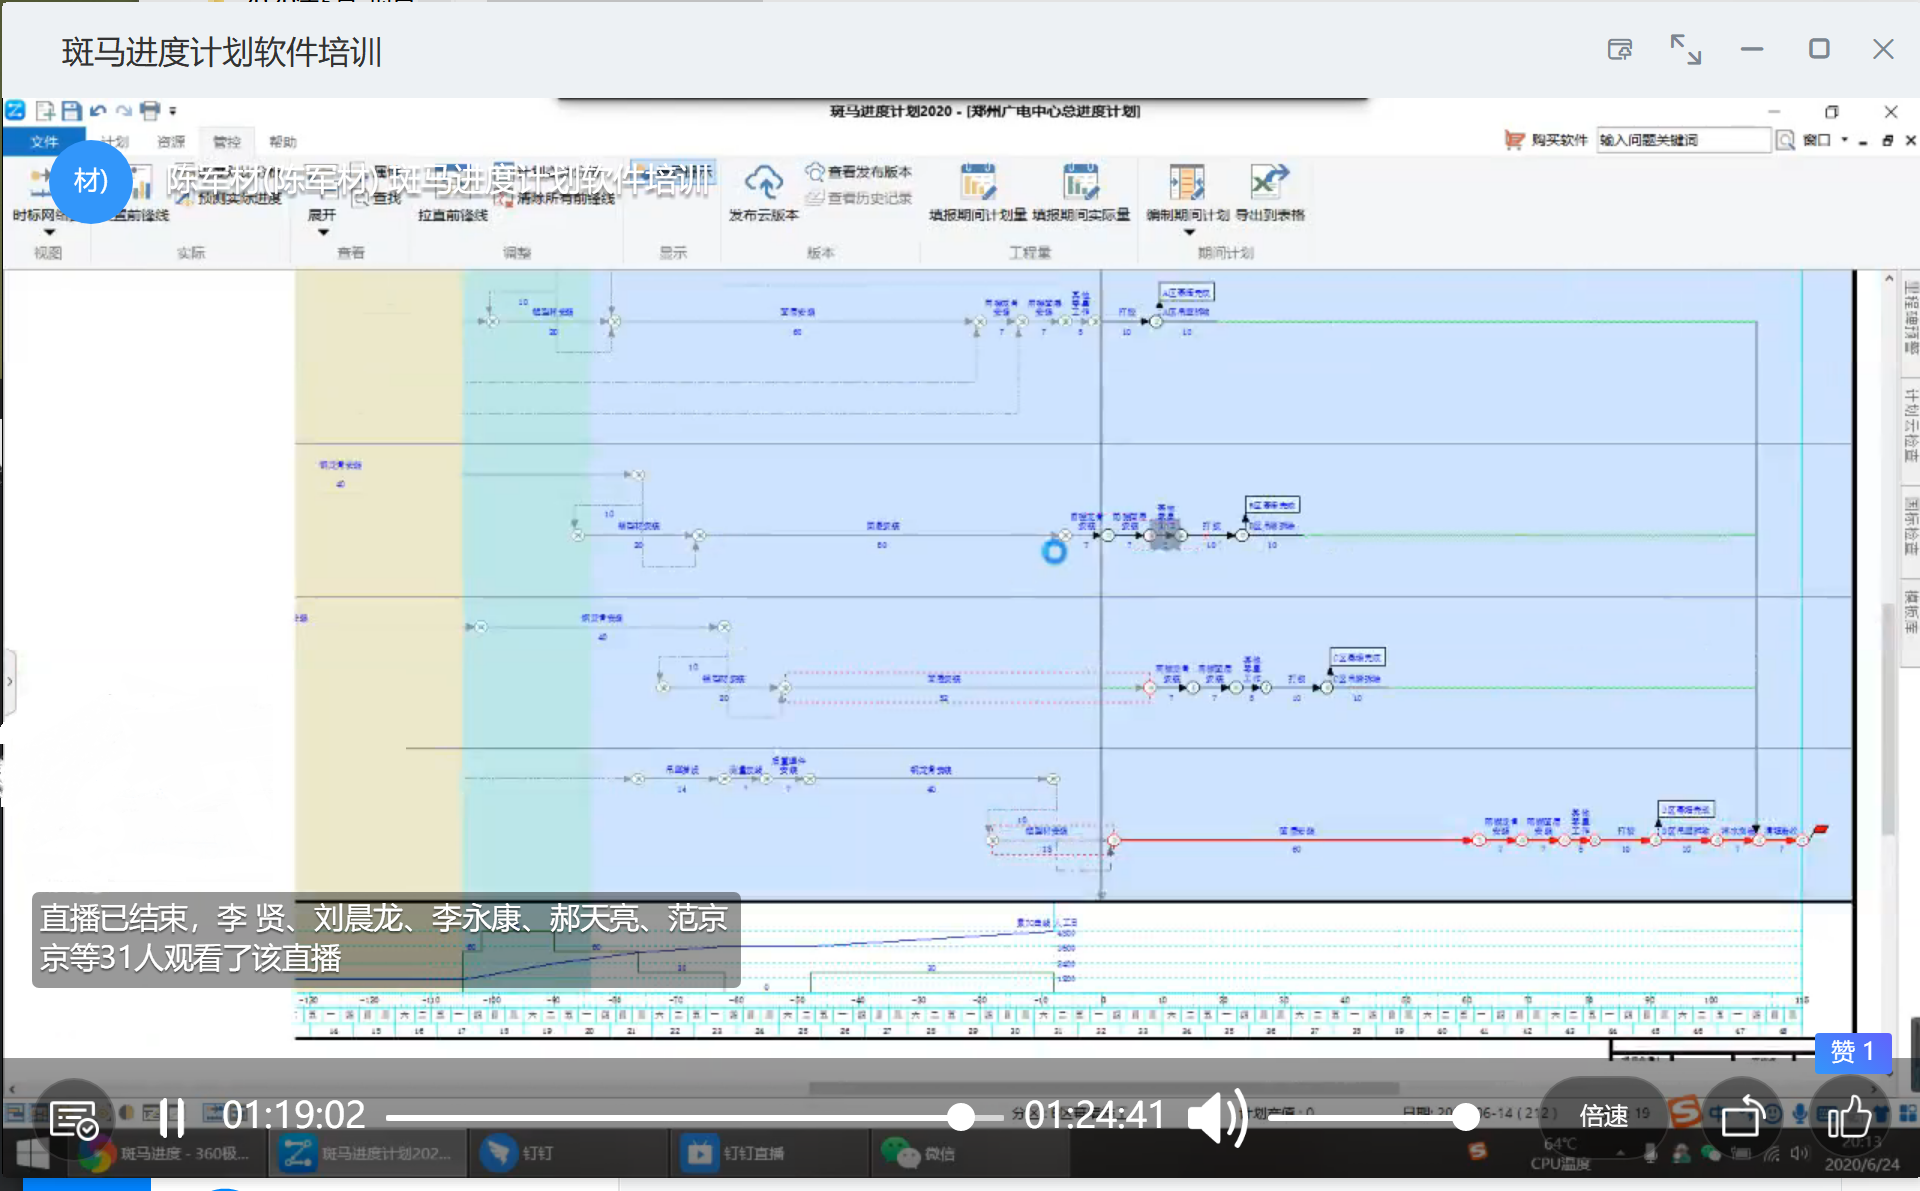
Task: Adjust the volume slider handle
Action: point(1466,1117)
